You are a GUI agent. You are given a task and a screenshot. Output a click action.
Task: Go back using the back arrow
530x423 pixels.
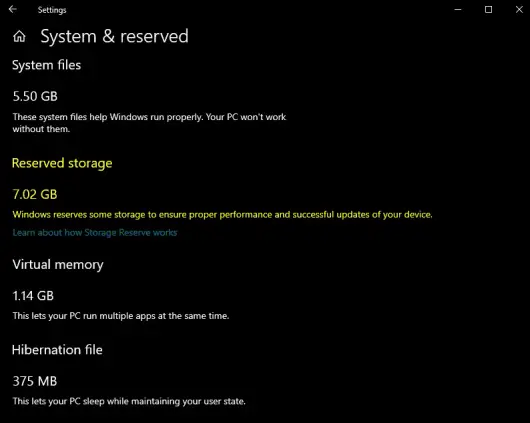(13, 9)
